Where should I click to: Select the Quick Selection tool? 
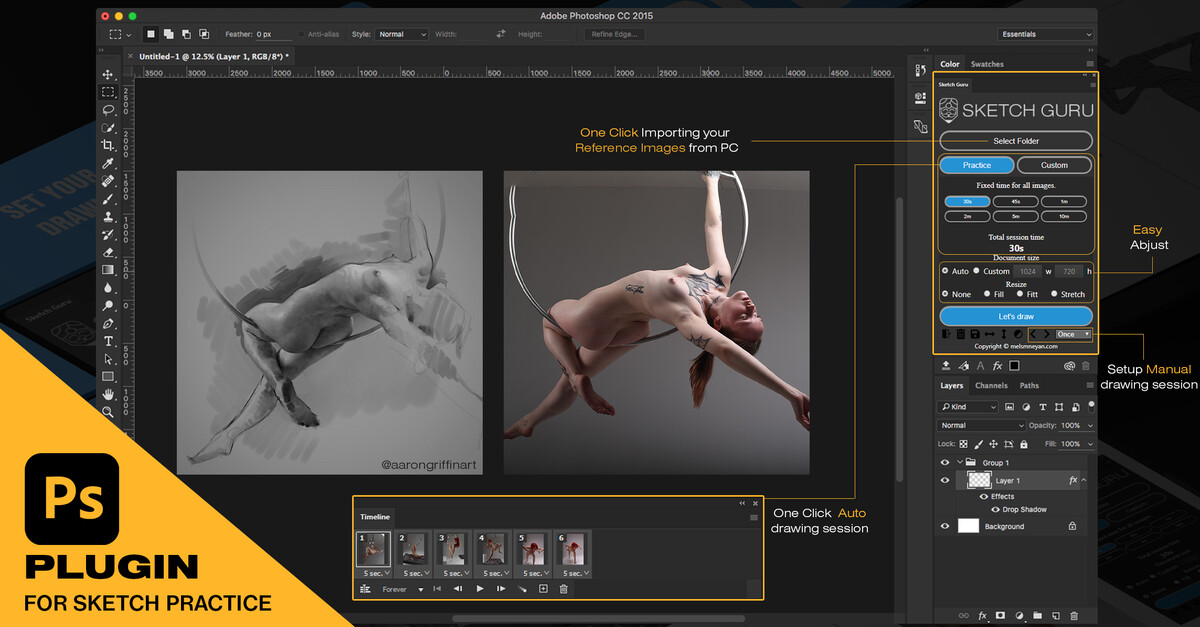tap(107, 128)
